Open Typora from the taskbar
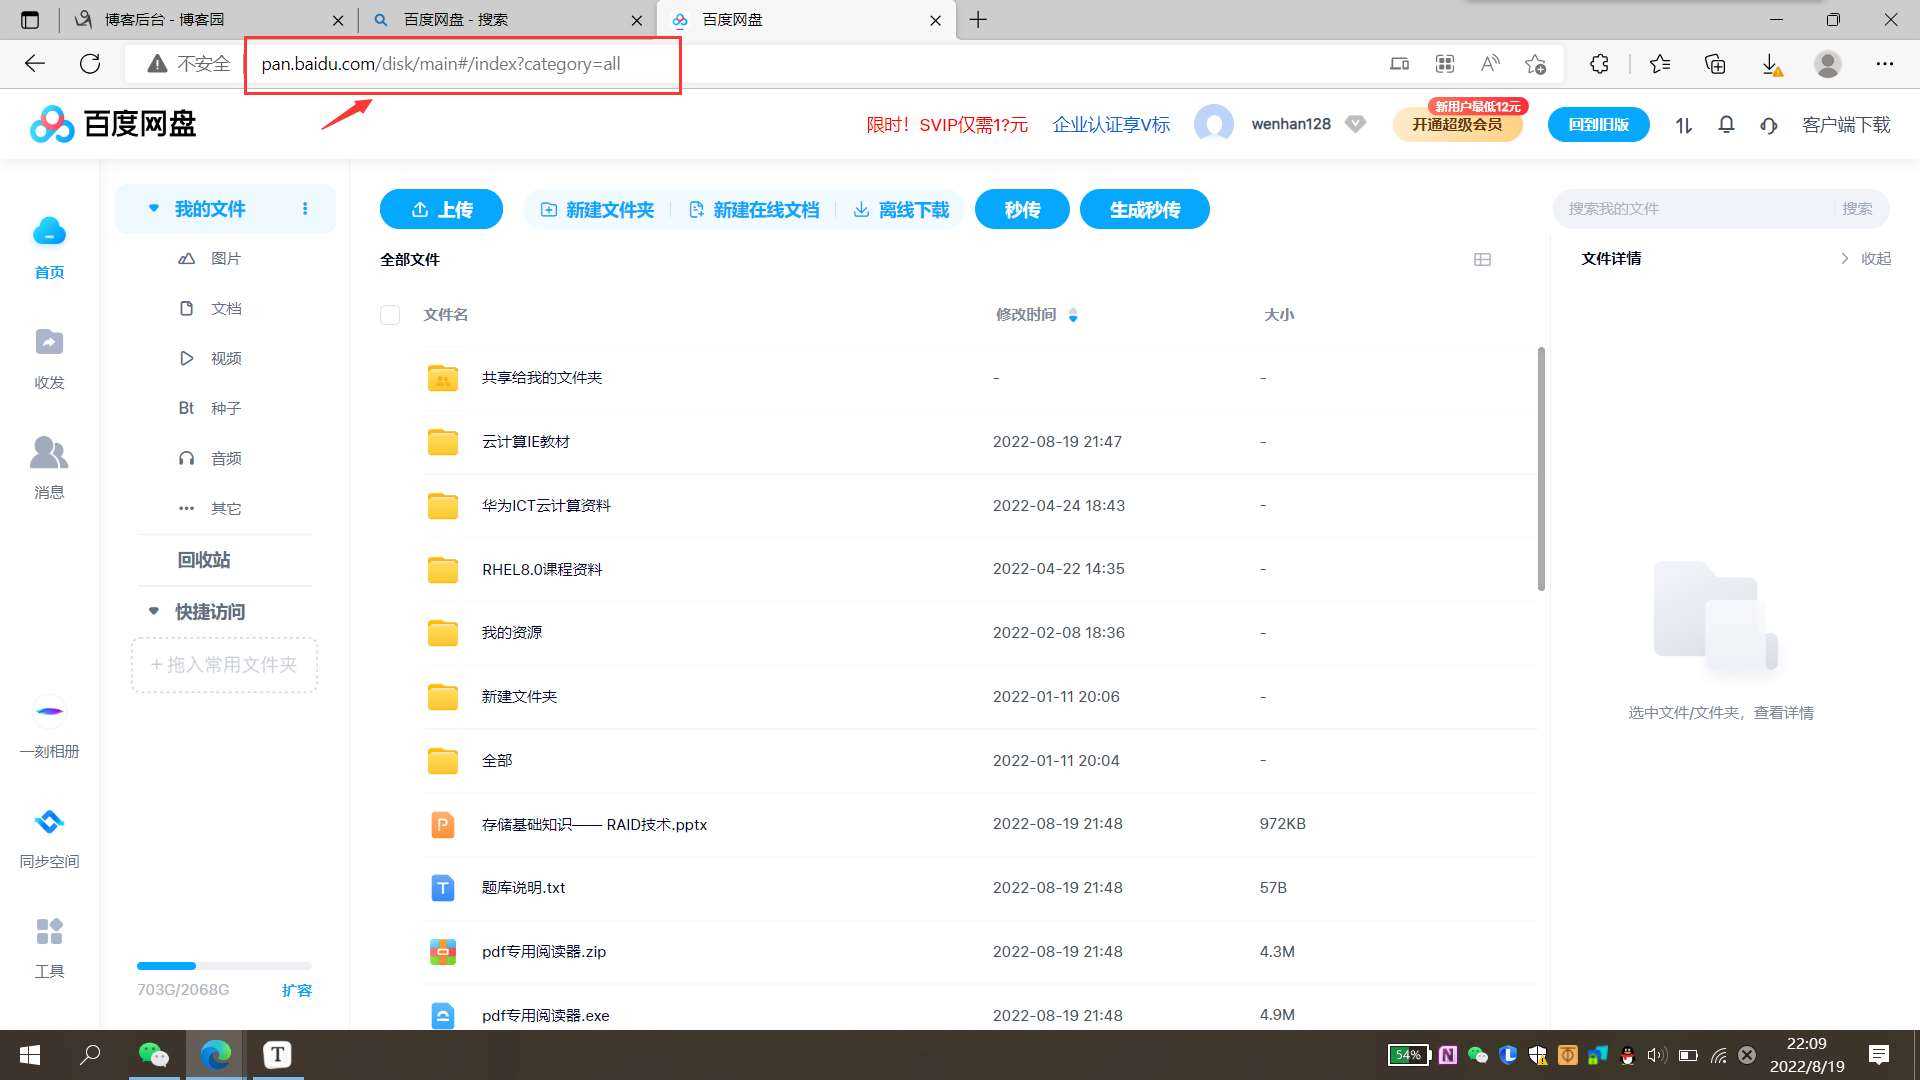 (x=277, y=1055)
